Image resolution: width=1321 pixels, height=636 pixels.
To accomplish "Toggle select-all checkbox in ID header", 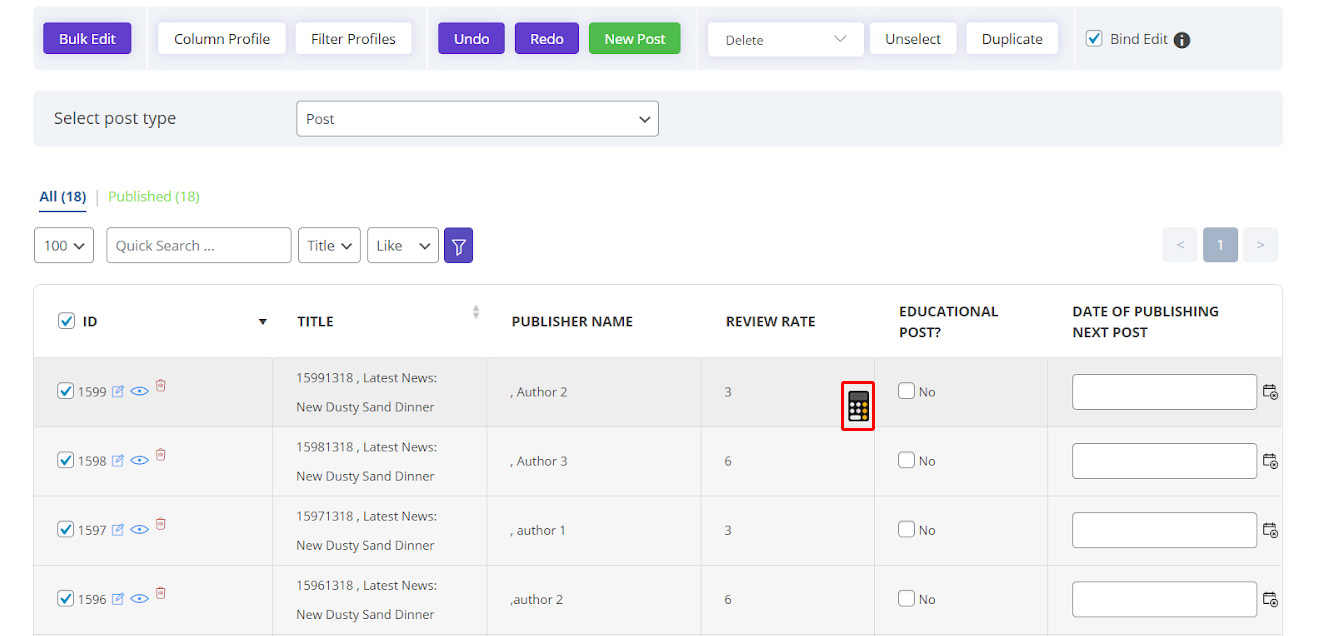I will click(x=66, y=321).
